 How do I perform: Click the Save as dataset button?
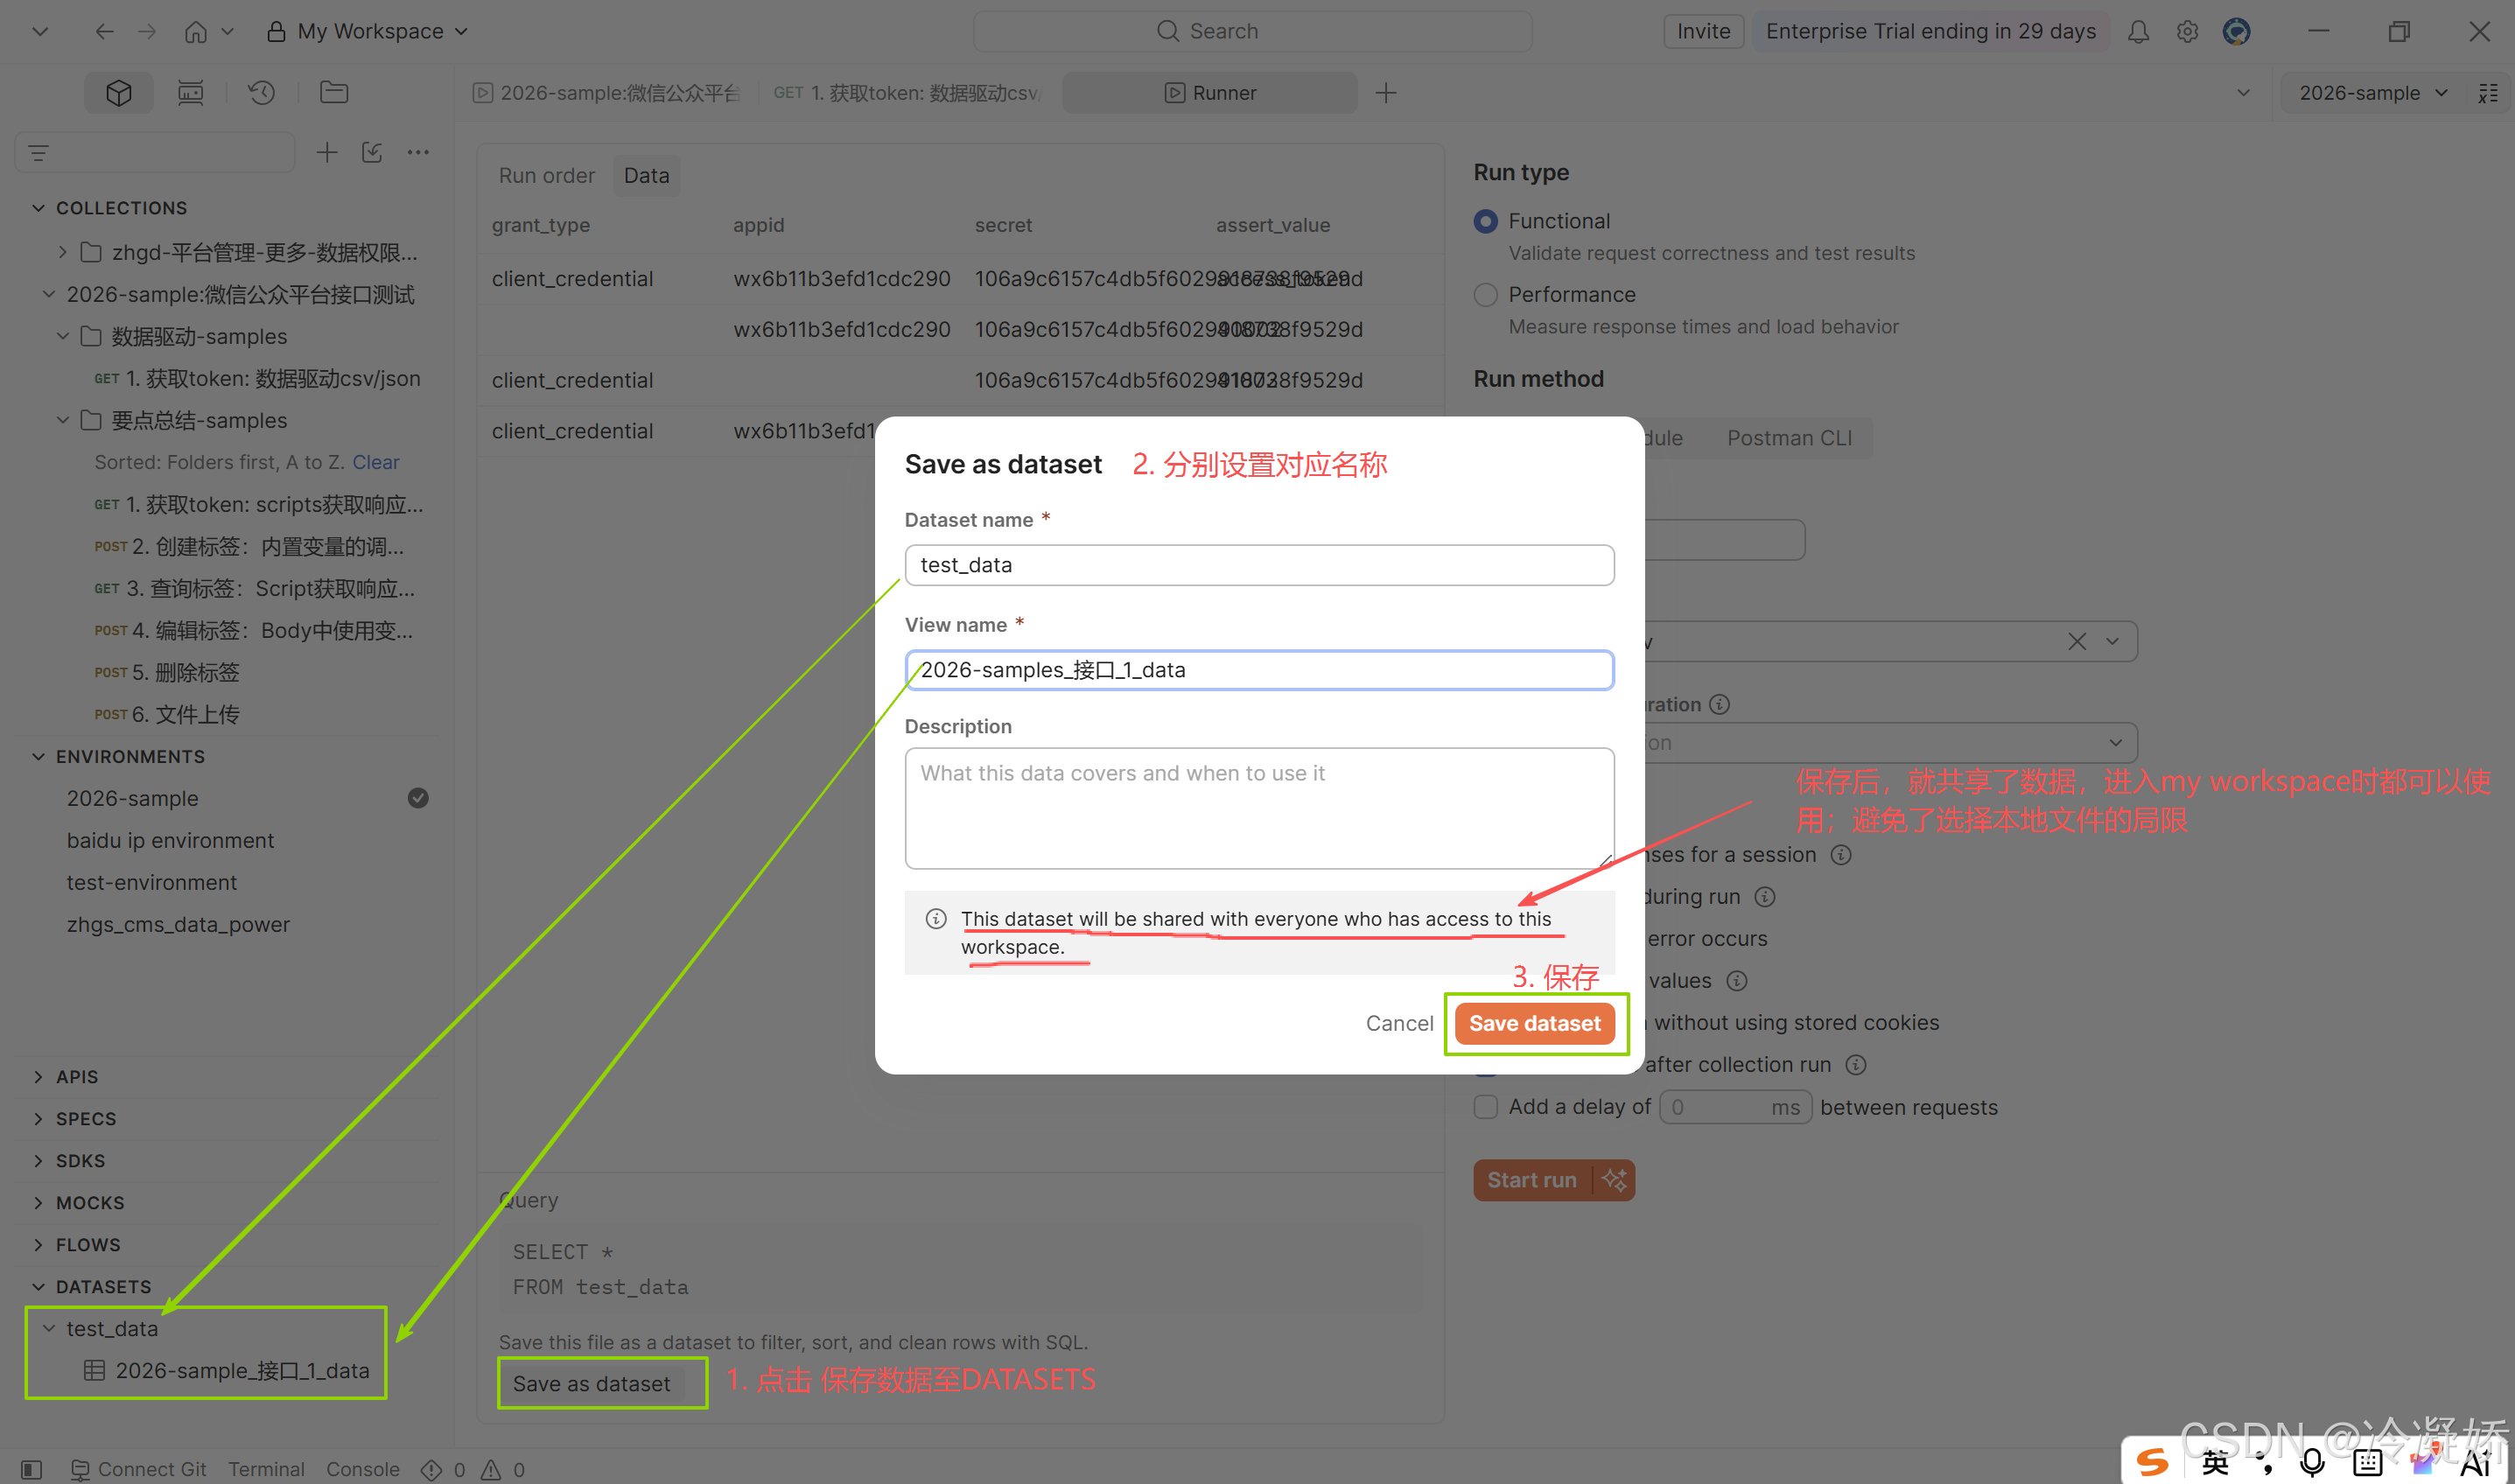click(x=592, y=1384)
